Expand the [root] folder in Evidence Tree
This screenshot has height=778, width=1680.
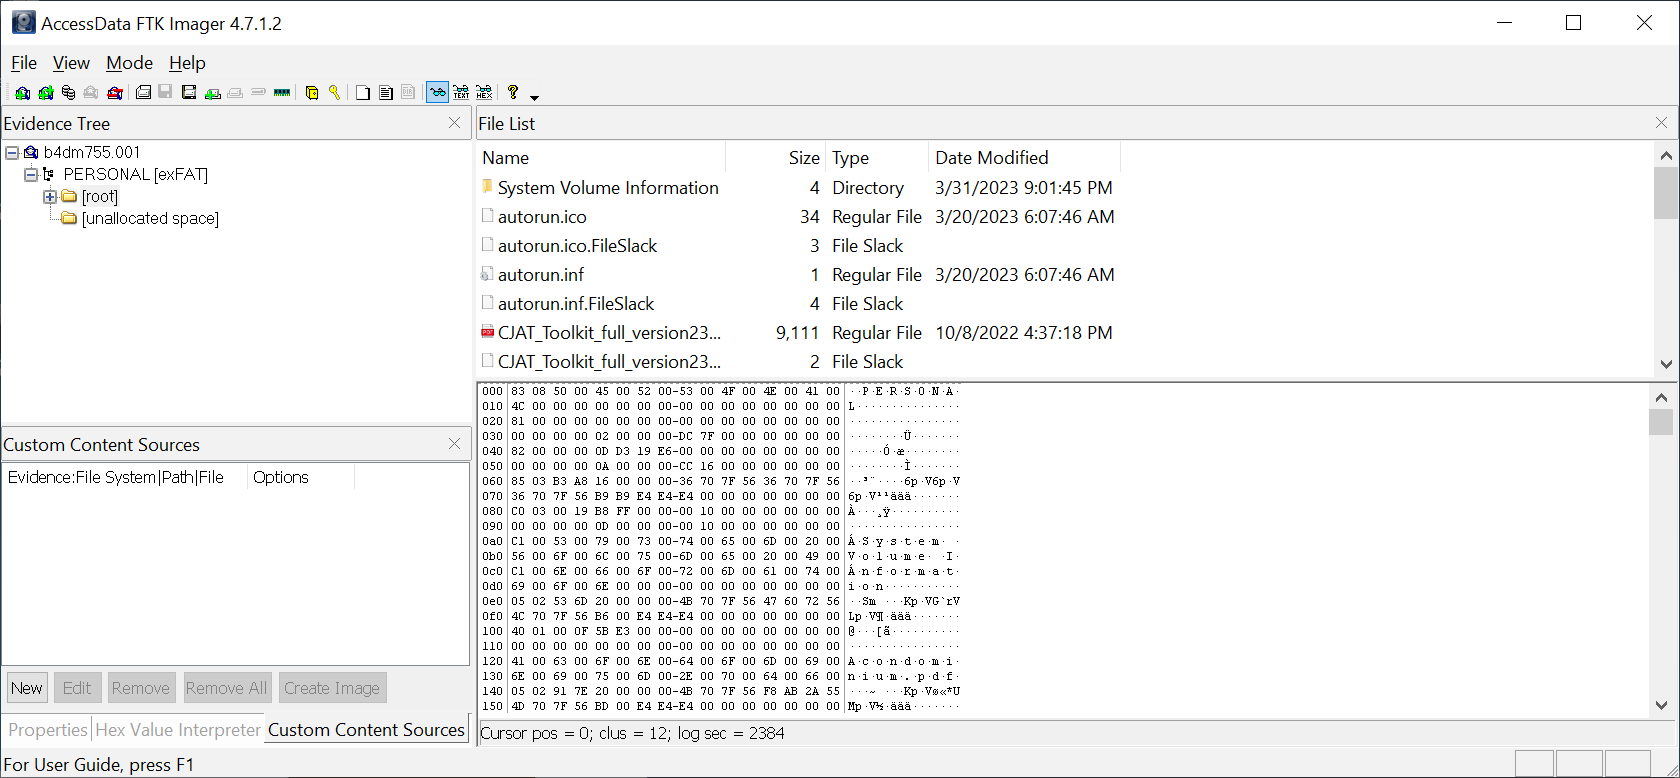click(50, 197)
